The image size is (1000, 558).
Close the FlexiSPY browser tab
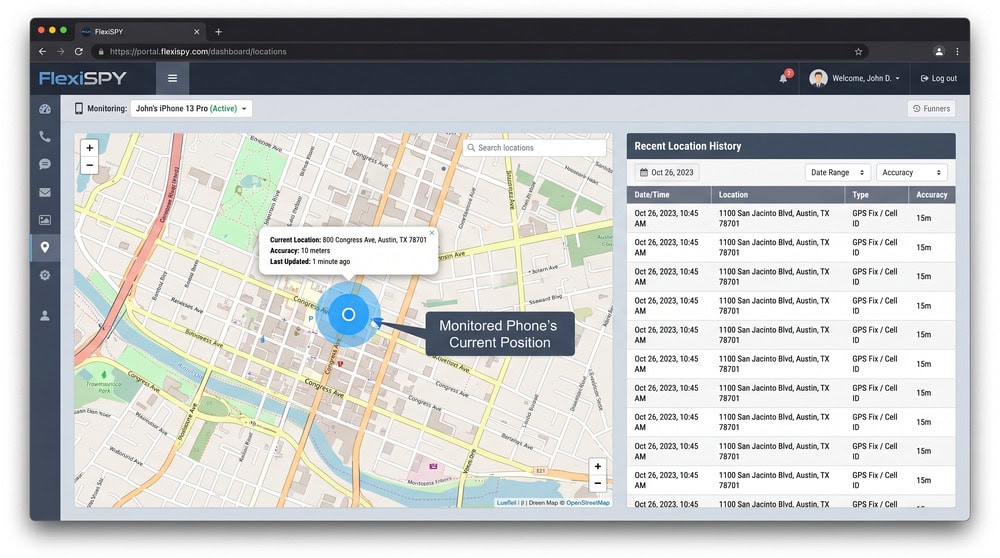pos(196,31)
